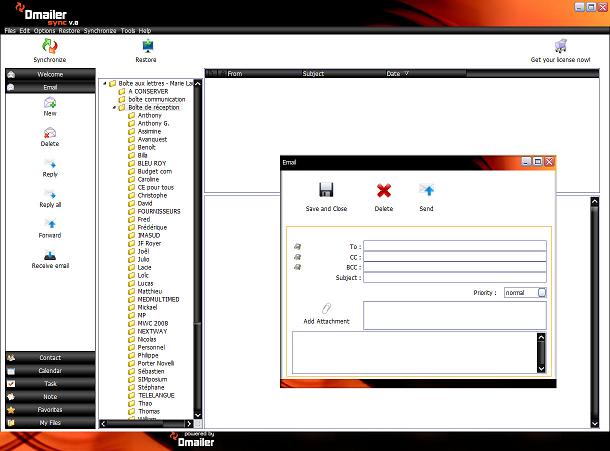The height and width of the screenshot is (451, 610).
Task: Select the CE pour tous folder
Action: click(x=156, y=188)
